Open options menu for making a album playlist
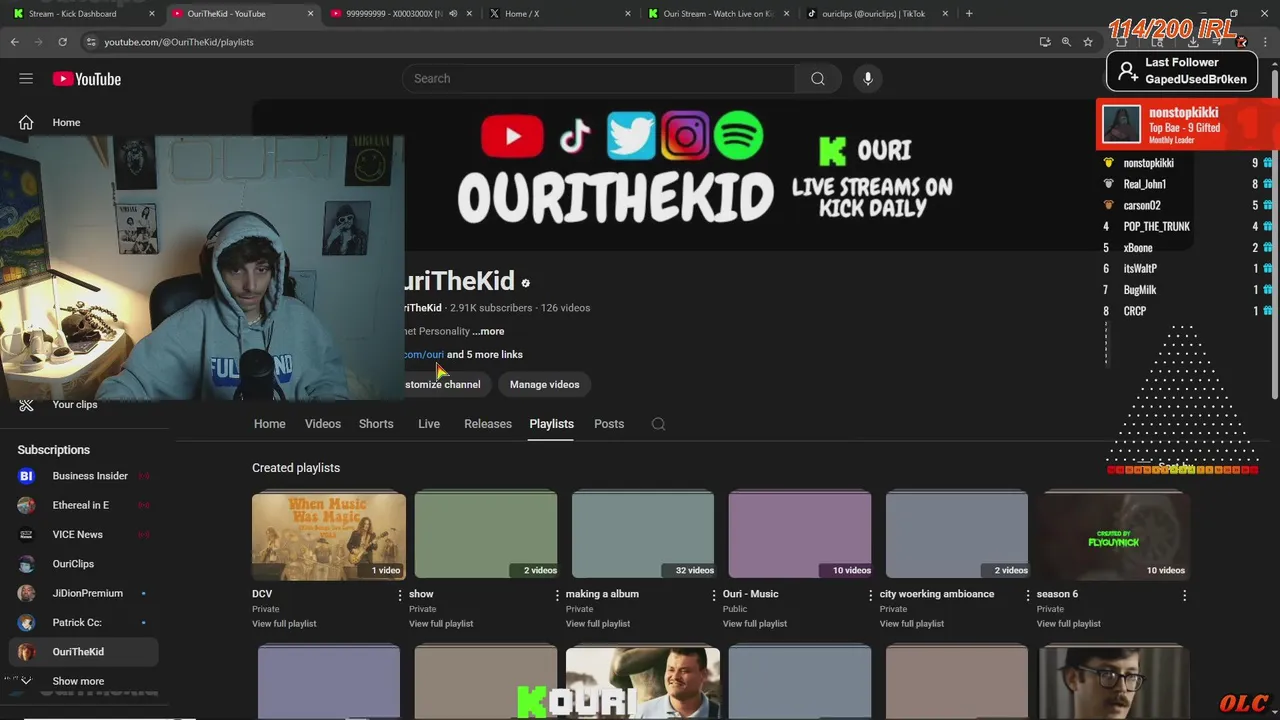The image size is (1280, 720). [714, 595]
